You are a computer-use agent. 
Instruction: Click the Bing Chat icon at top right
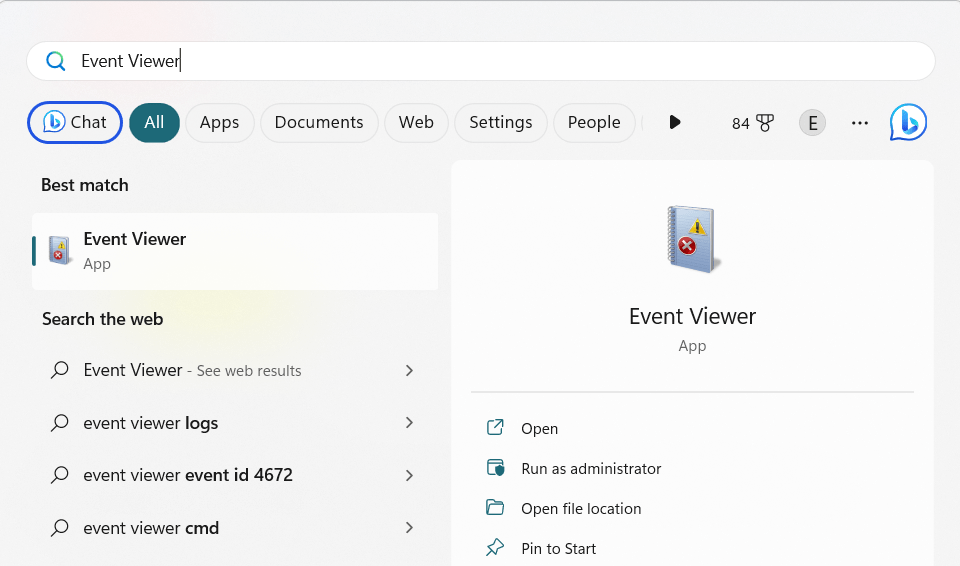[908, 122]
